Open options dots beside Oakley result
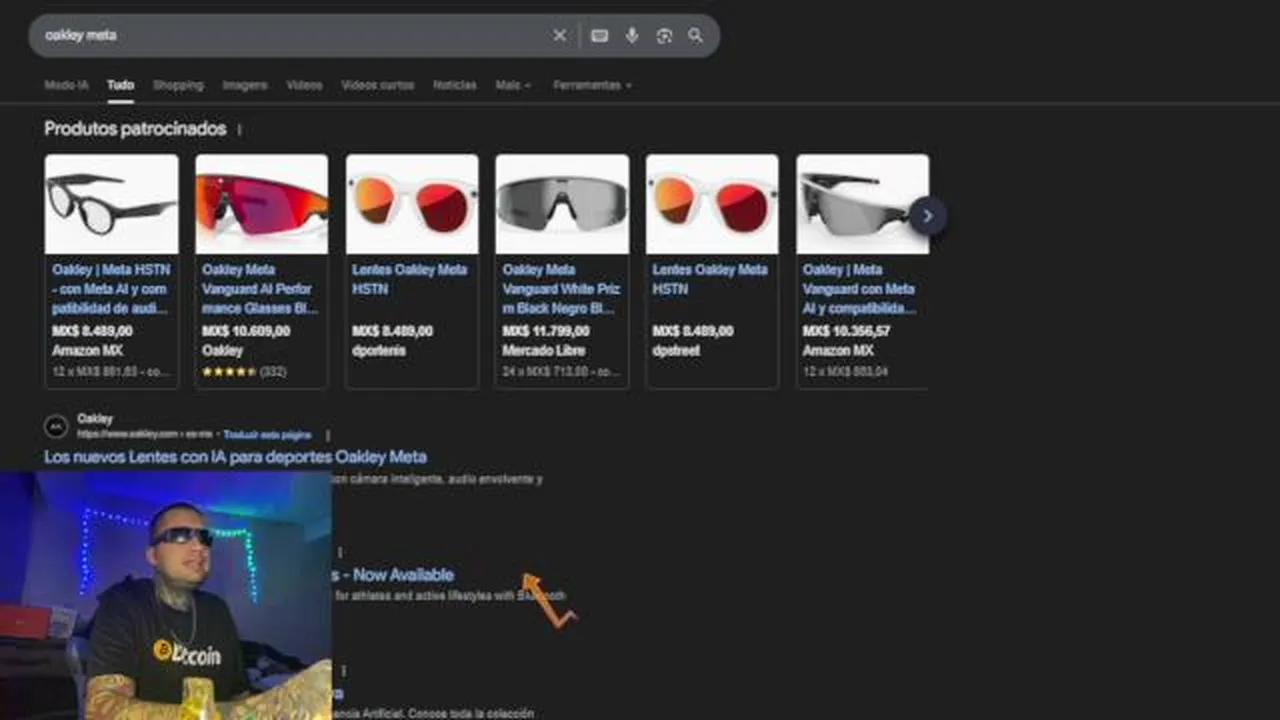 pyautogui.click(x=328, y=435)
